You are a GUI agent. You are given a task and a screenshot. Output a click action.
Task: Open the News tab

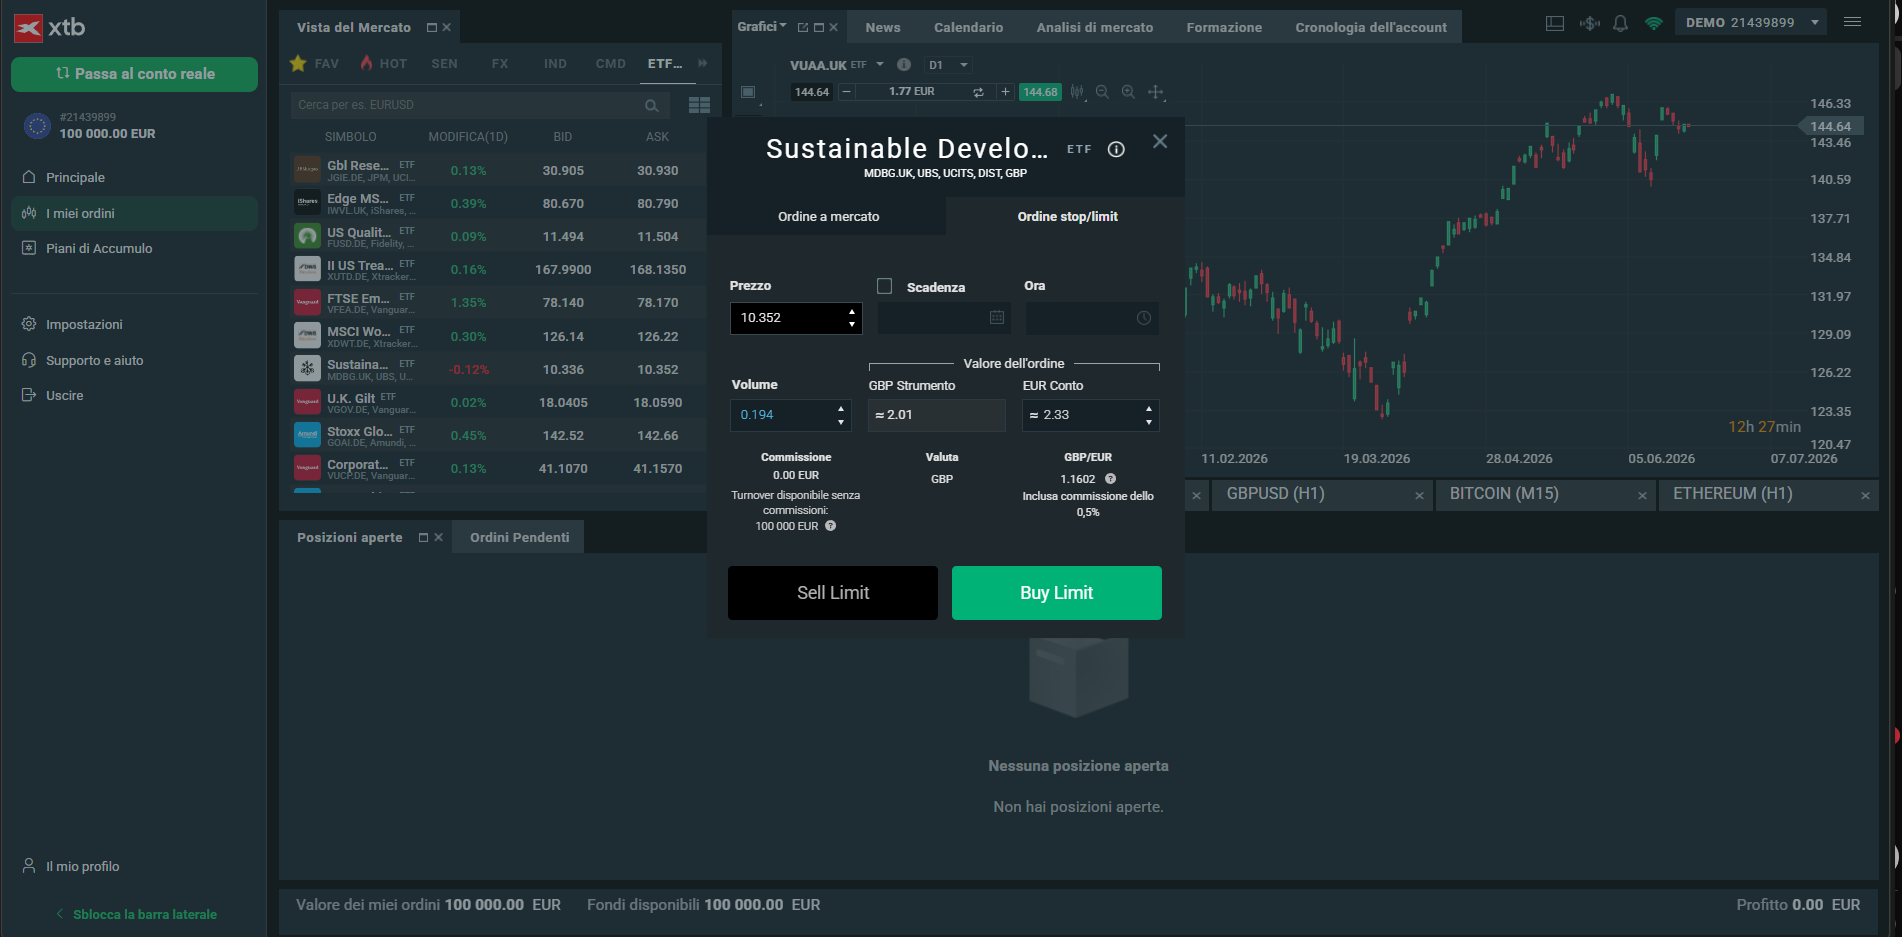[x=883, y=27]
